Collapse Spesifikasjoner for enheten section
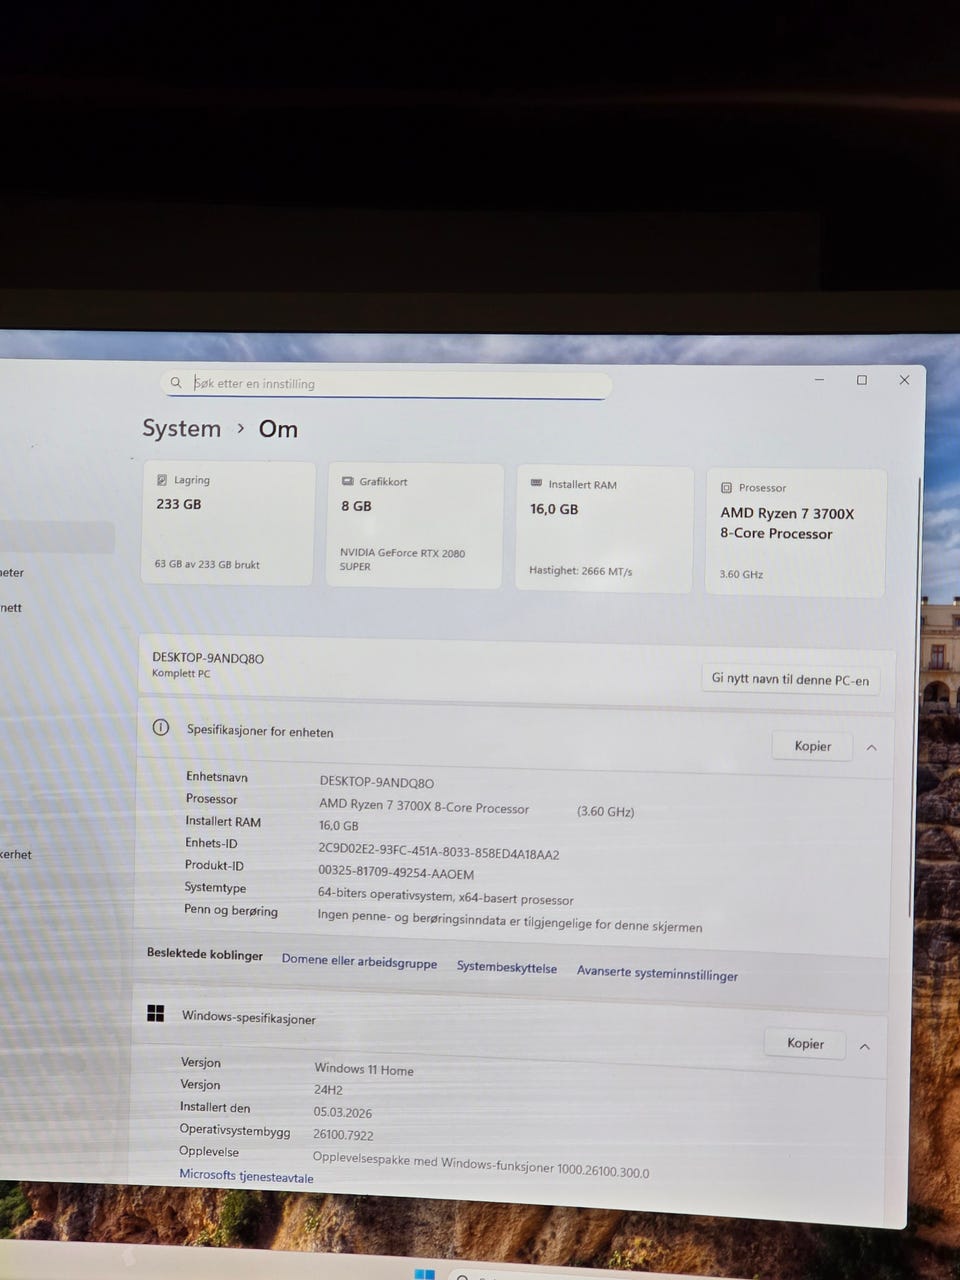Screen dimensions: 960x1280 (x=871, y=747)
